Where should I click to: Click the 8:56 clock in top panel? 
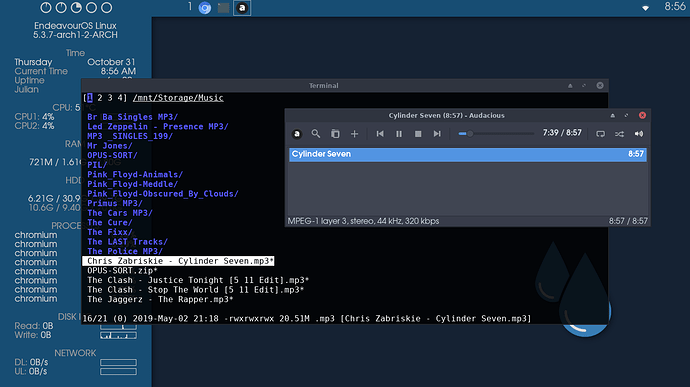(x=675, y=7)
